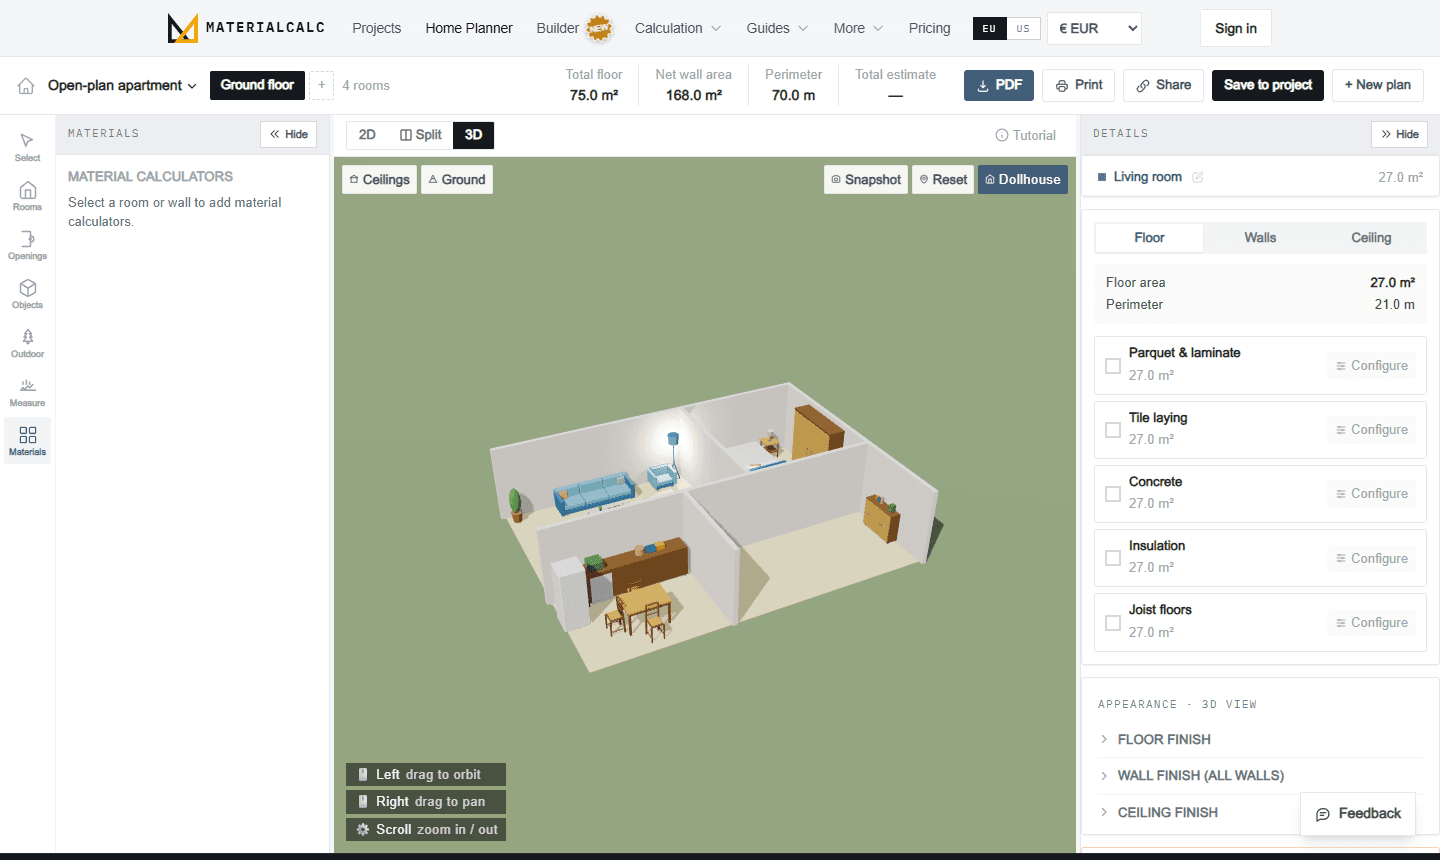Open the Calculation menu dropdown
Screen dimensions: 1440x860
pos(678,28)
